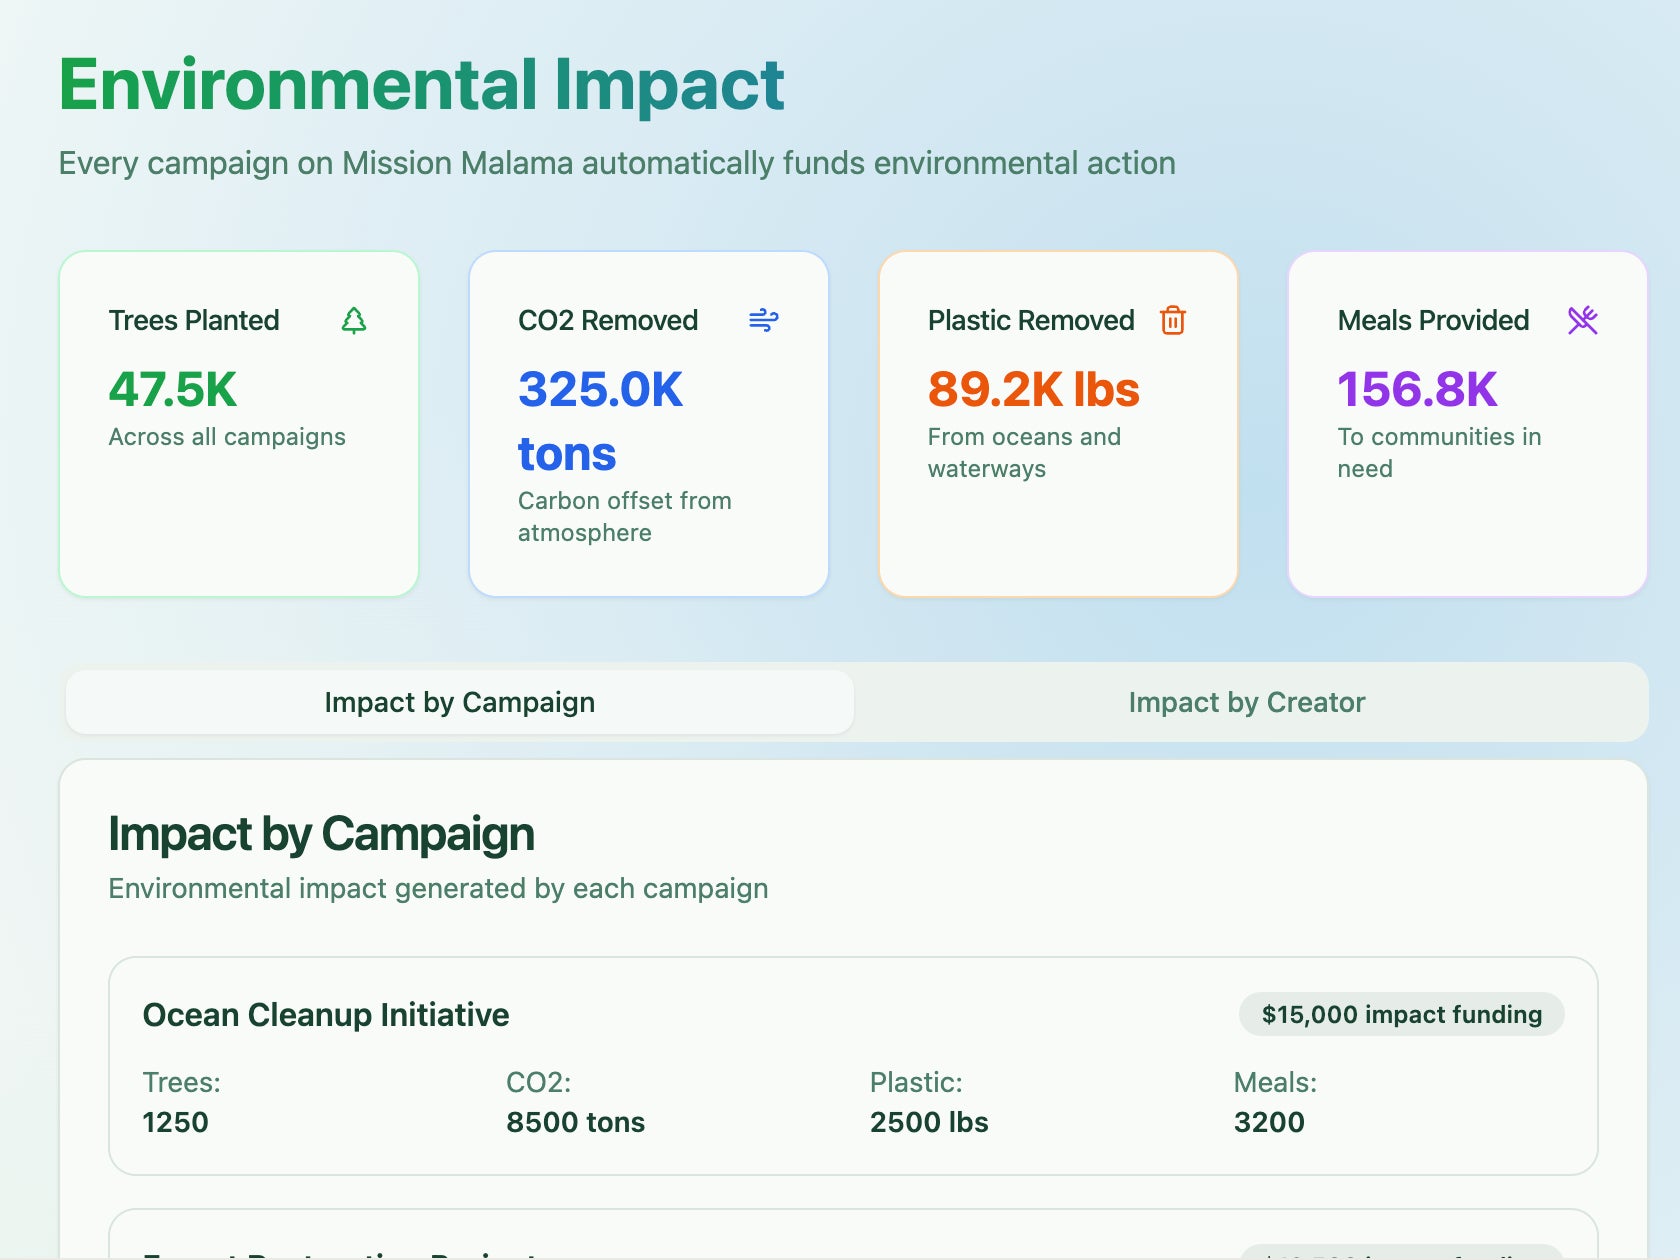The height and width of the screenshot is (1260, 1680).
Task: Click the $15,000 impact funding badge
Action: 1402,1014
